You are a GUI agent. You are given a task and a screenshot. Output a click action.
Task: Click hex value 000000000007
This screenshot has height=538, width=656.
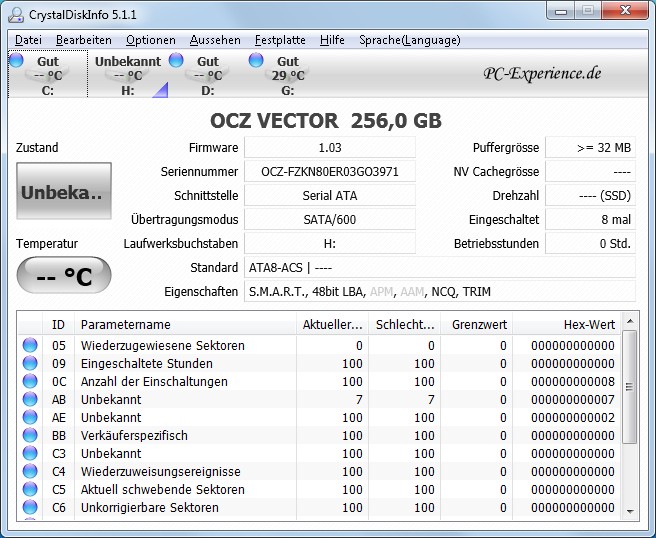[573, 400]
